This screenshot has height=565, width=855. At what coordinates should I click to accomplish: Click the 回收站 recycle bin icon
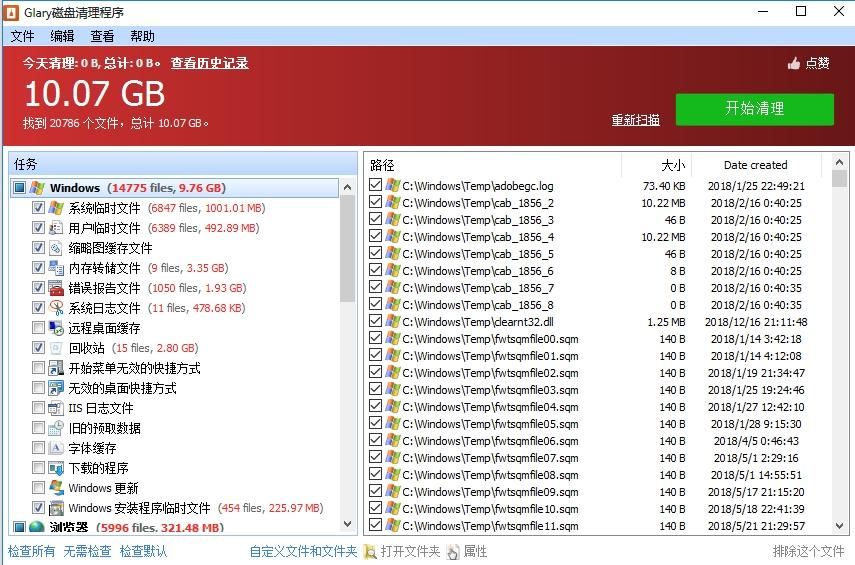tap(56, 348)
